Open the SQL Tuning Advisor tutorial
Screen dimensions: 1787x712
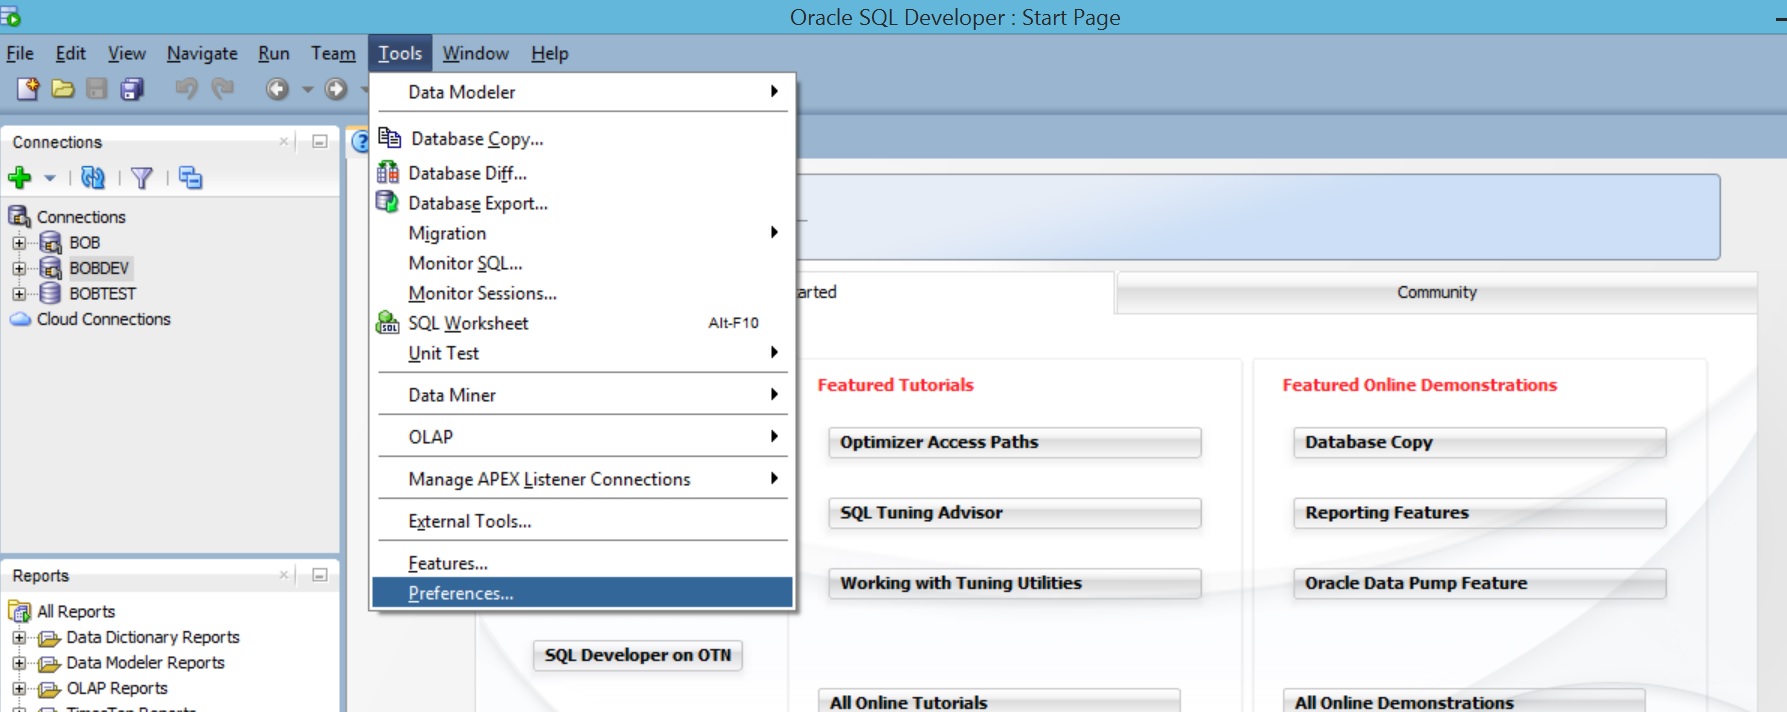point(1015,513)
